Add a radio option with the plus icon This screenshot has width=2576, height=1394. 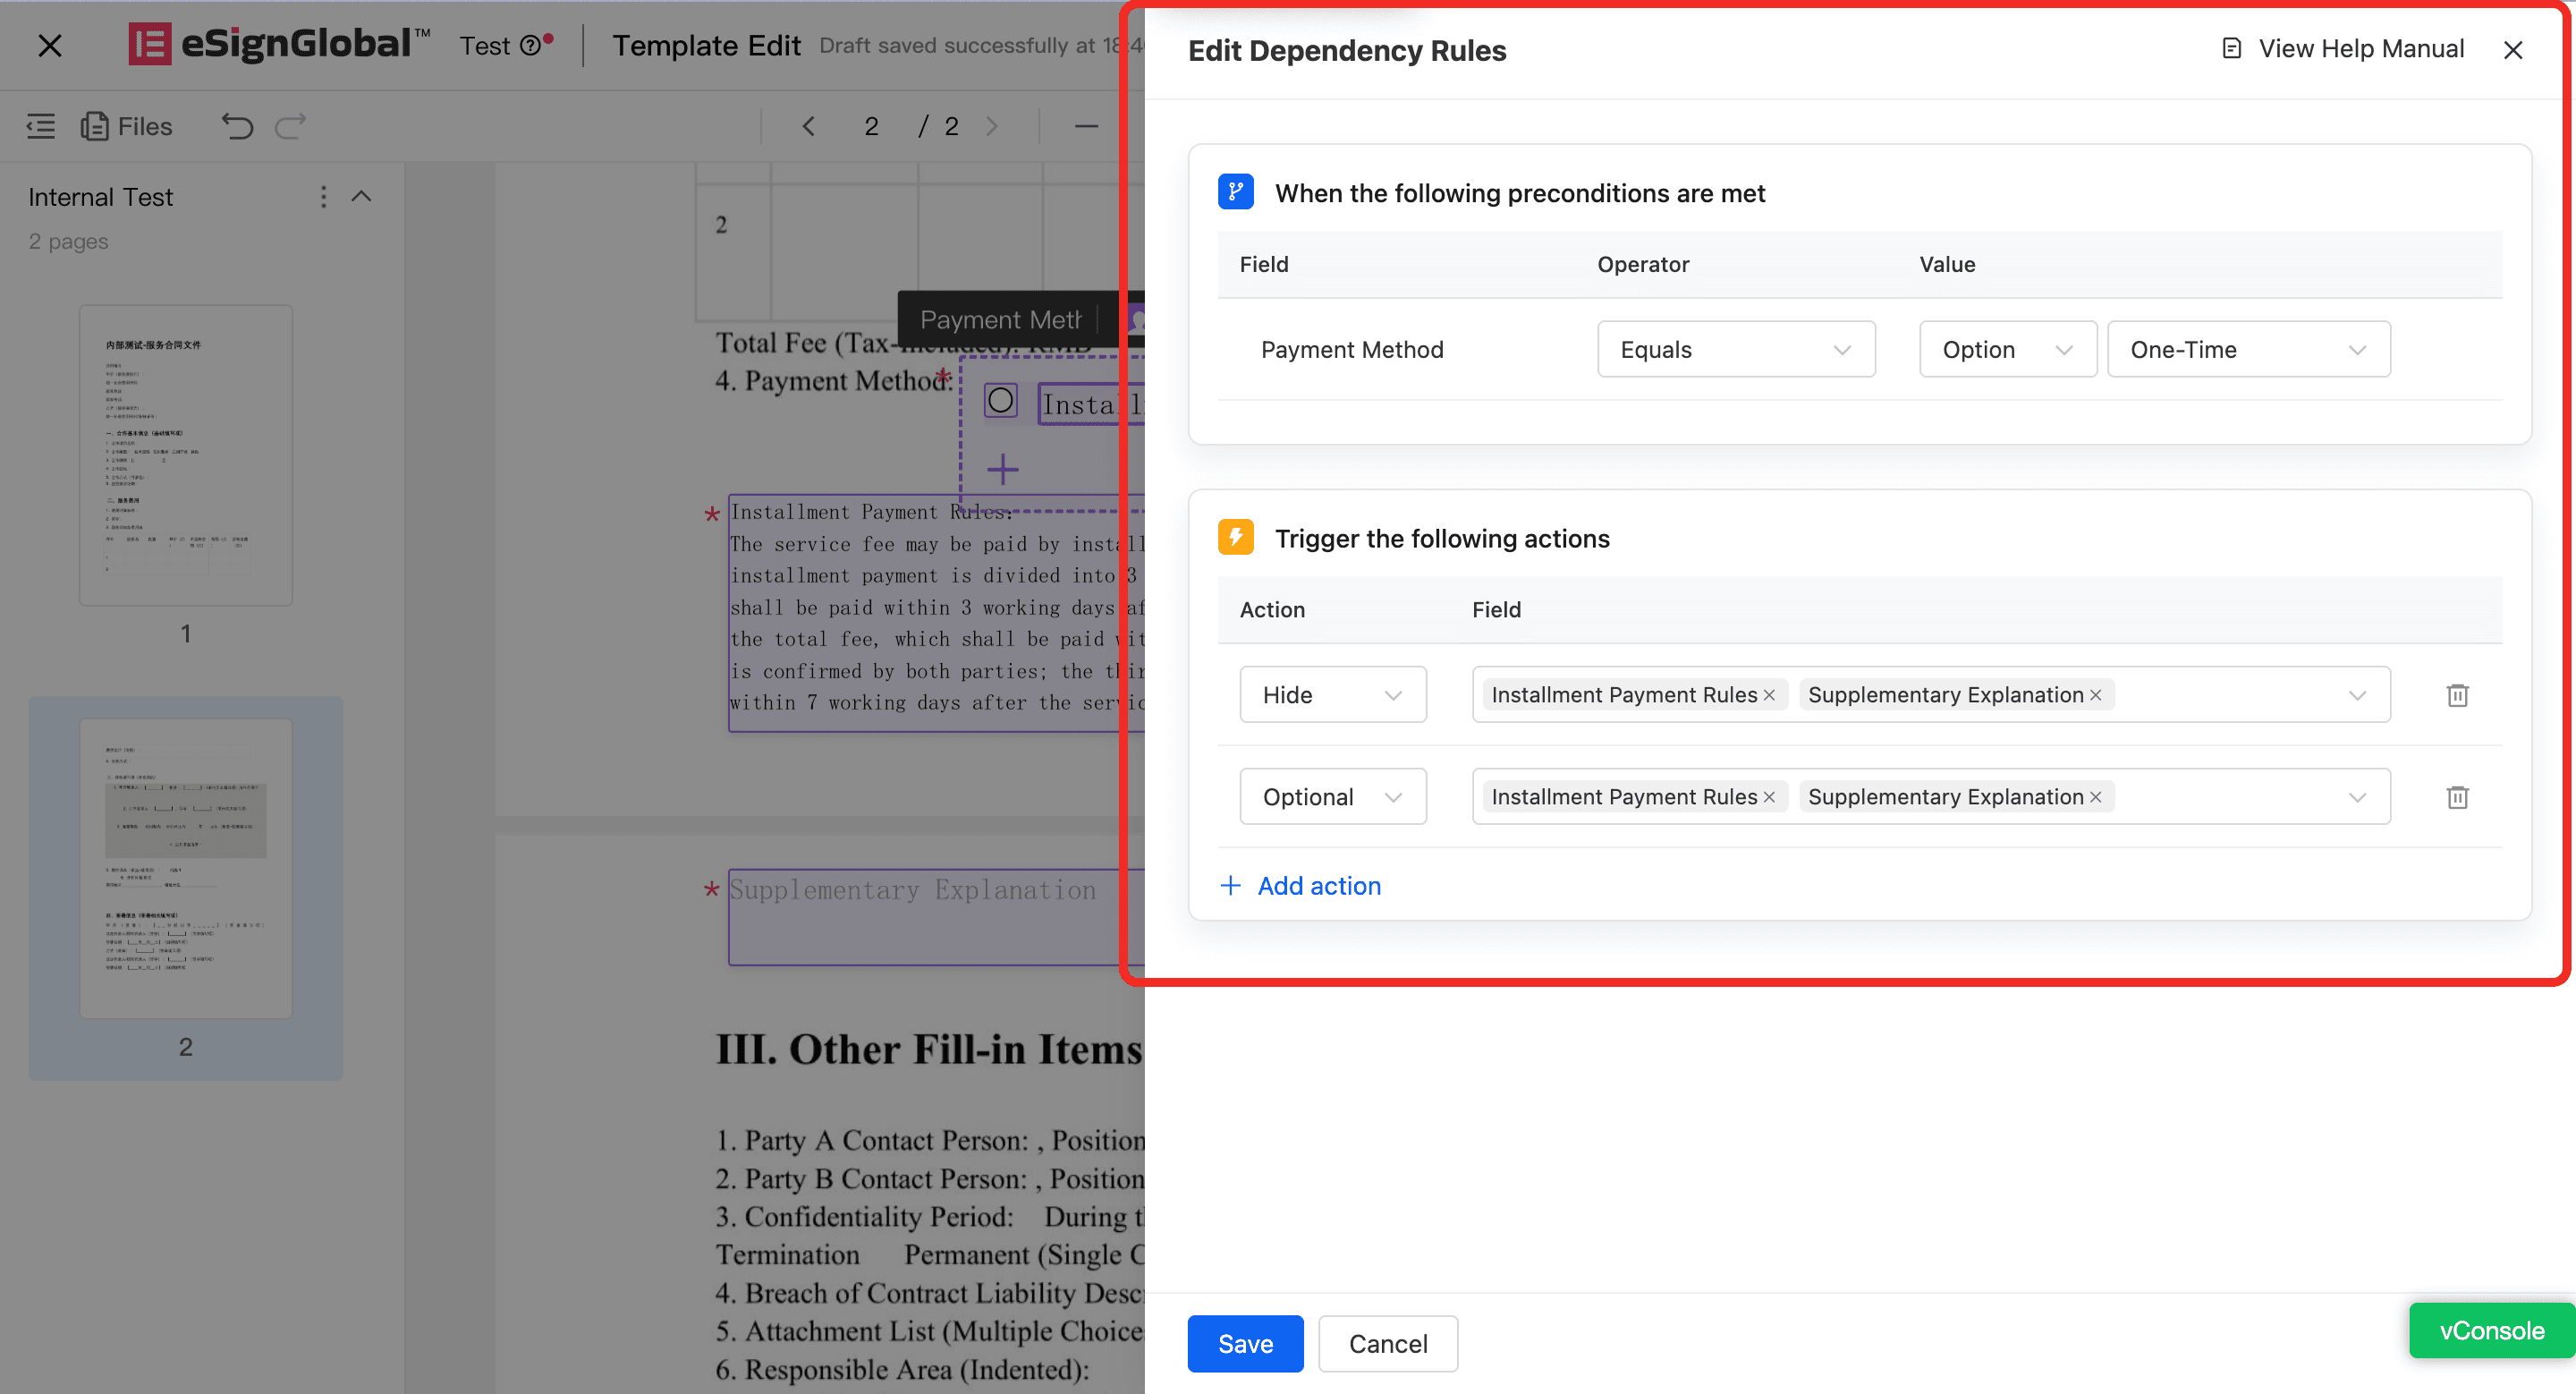click(x=1003, y=469)
